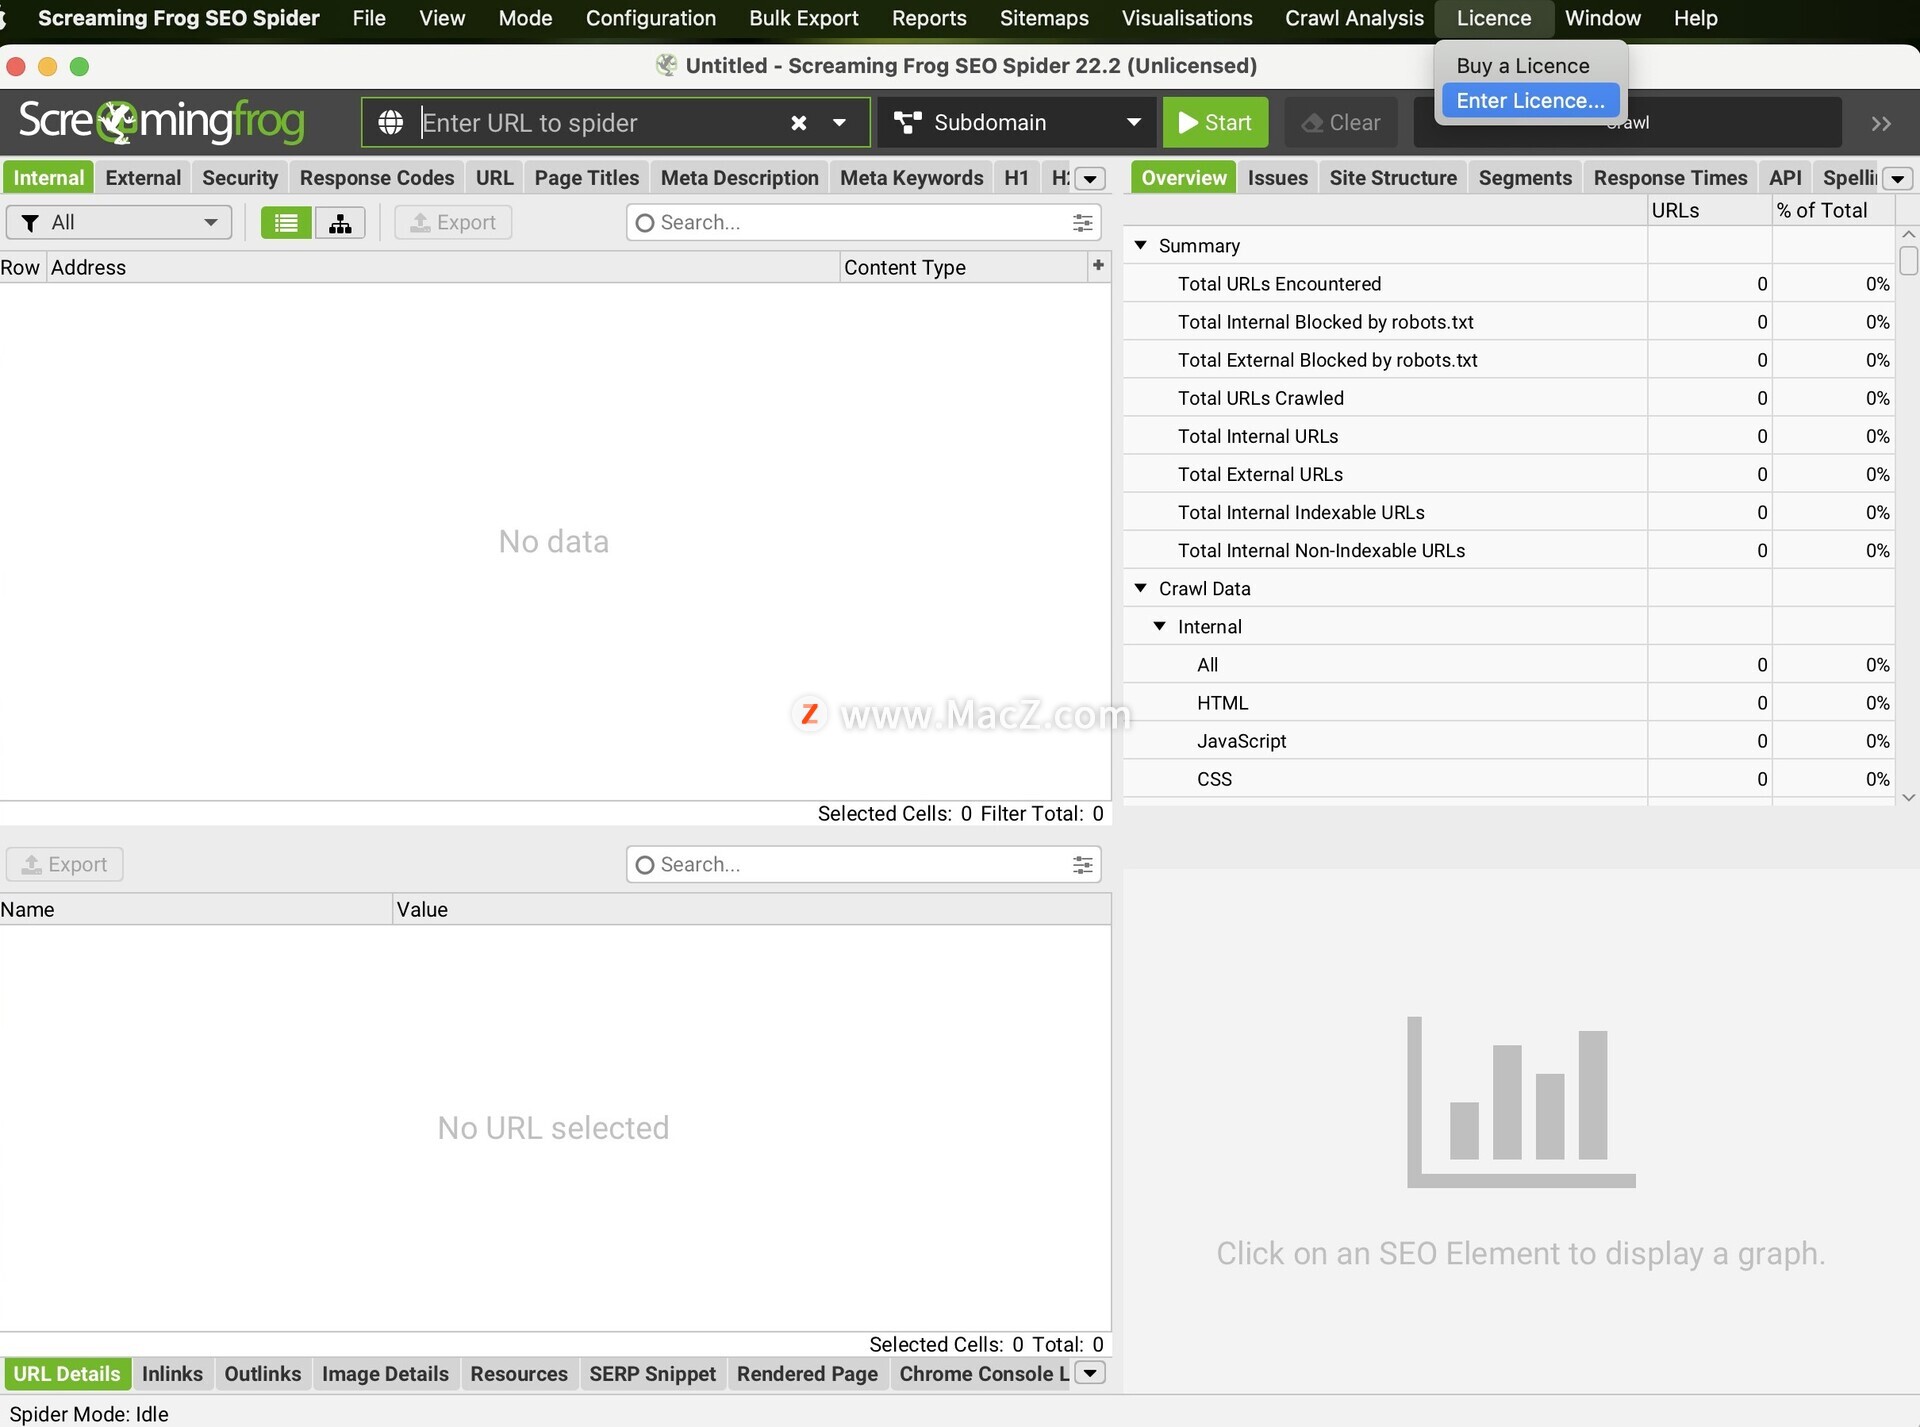
Task: Switch to list view icon
Action: [286, 222]
